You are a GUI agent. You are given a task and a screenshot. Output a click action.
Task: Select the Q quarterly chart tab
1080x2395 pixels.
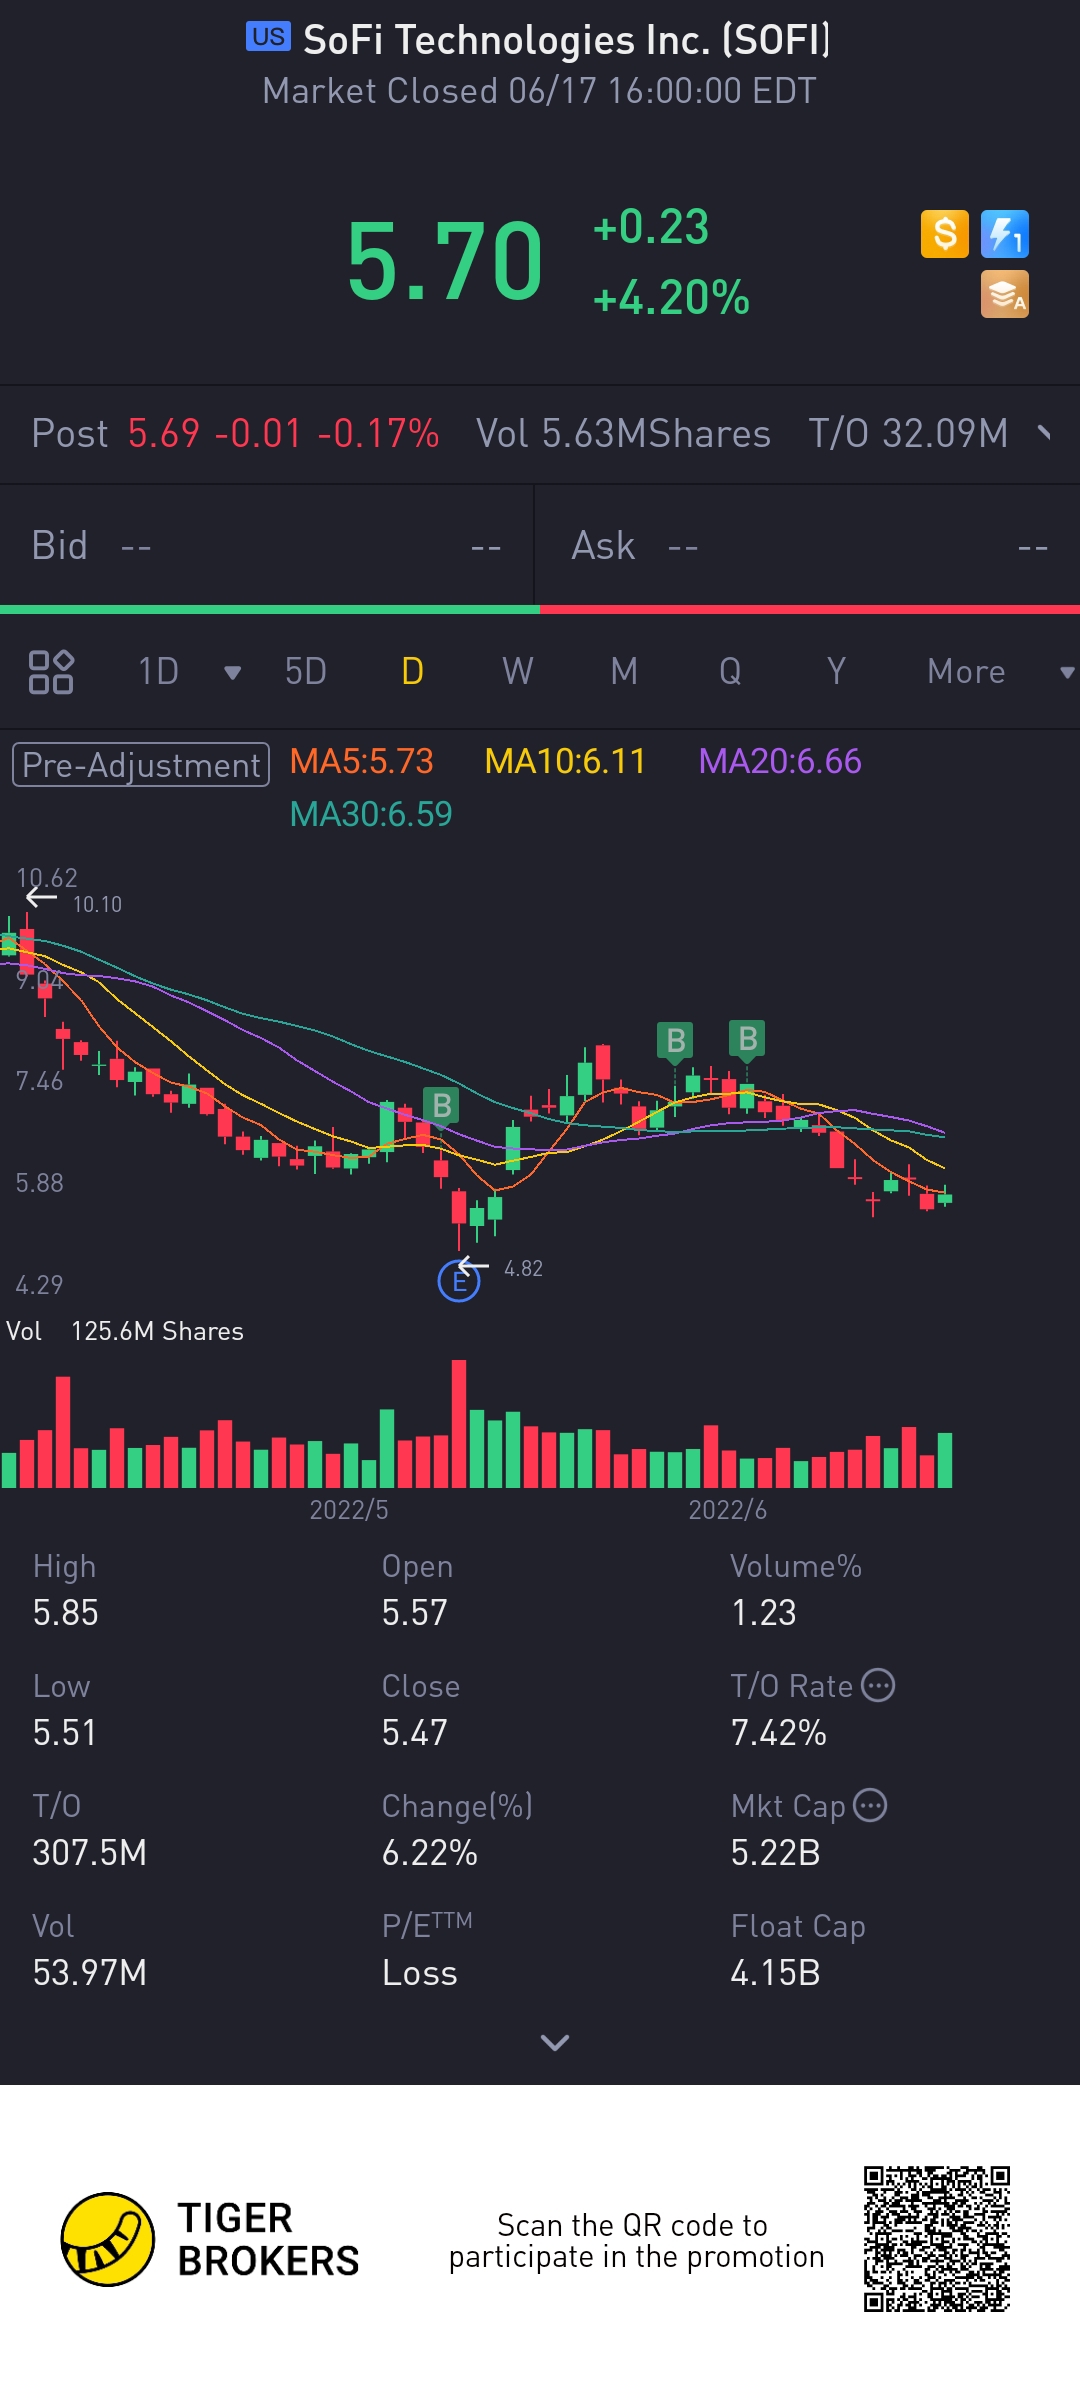730,671
